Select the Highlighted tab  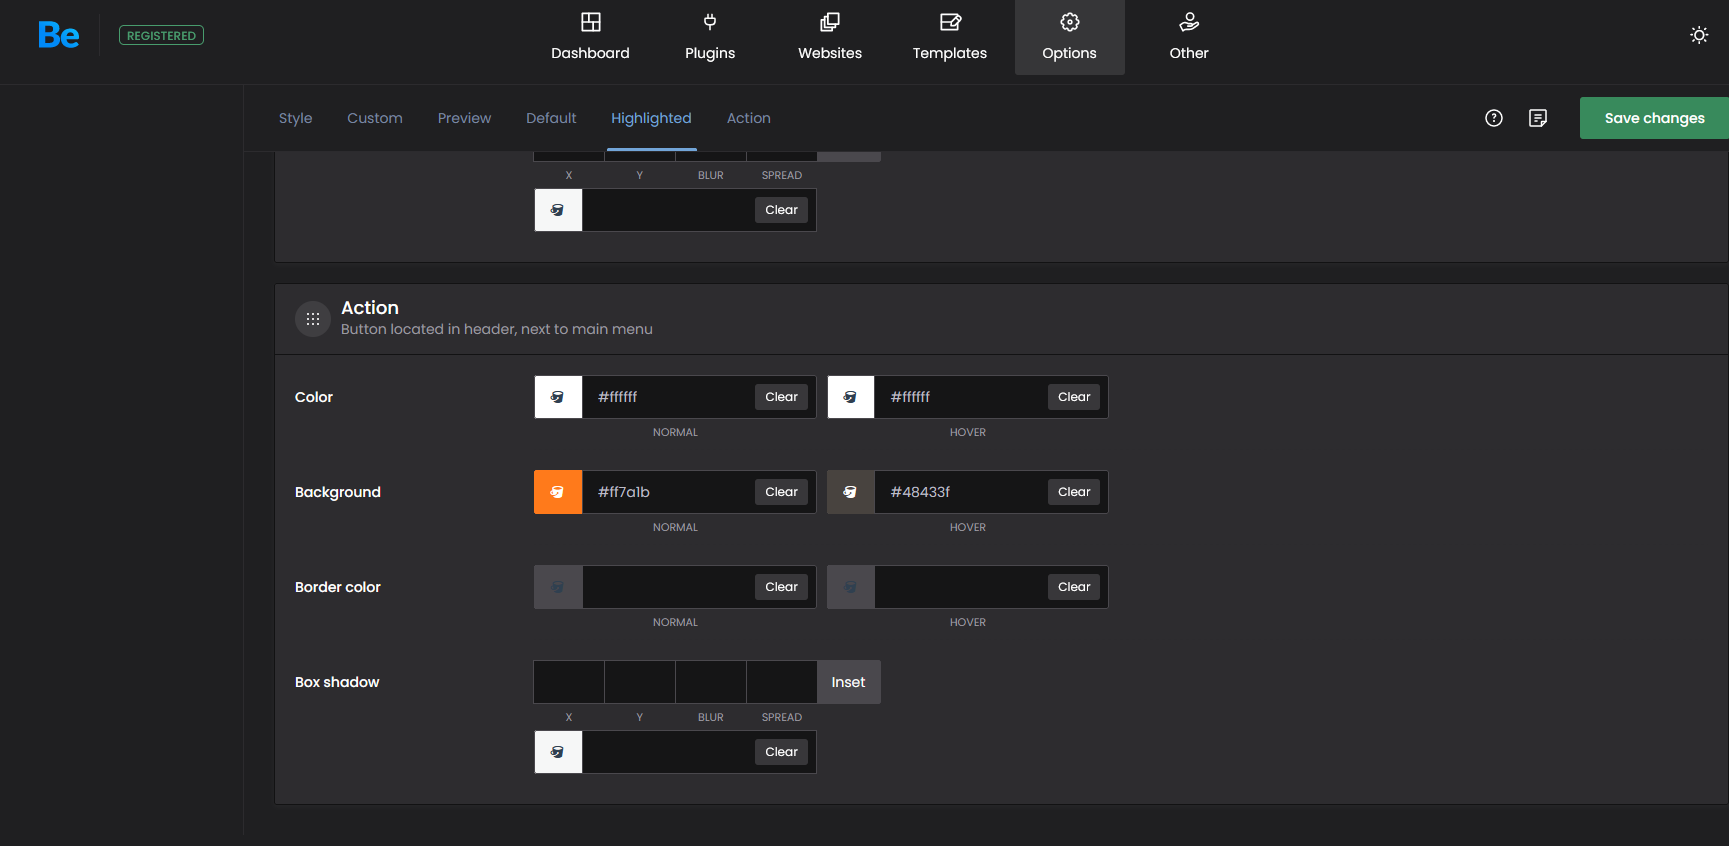click(651, 118)
